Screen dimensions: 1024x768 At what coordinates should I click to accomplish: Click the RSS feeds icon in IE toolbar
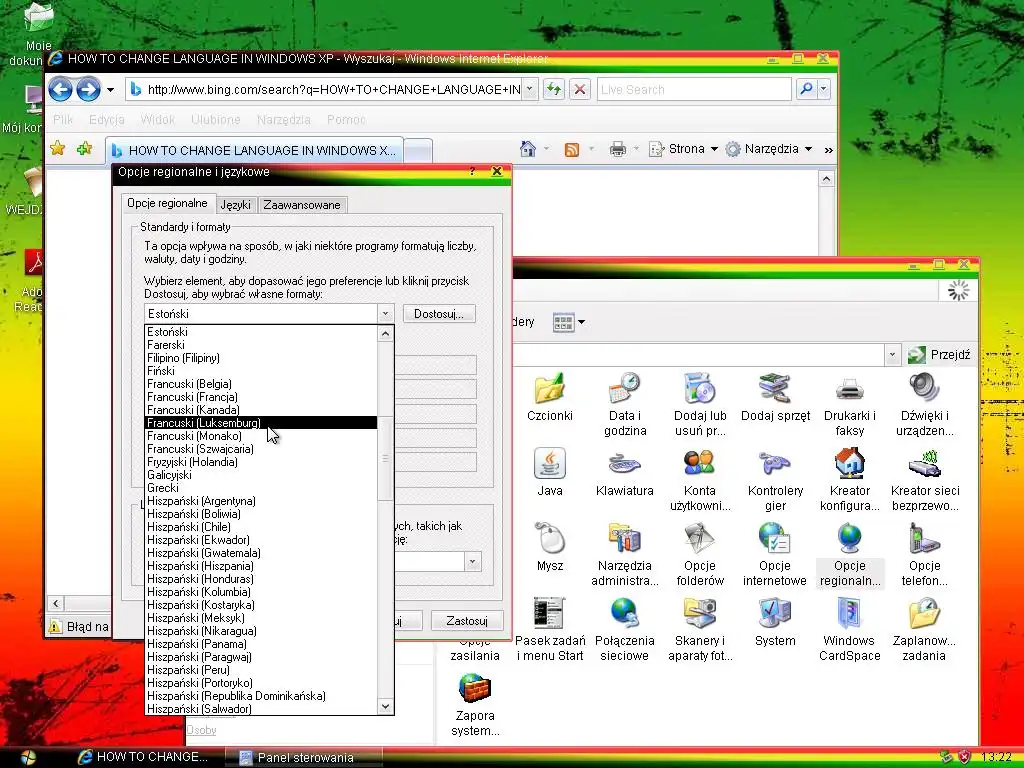pyautogui.click(x=571, y=150)
